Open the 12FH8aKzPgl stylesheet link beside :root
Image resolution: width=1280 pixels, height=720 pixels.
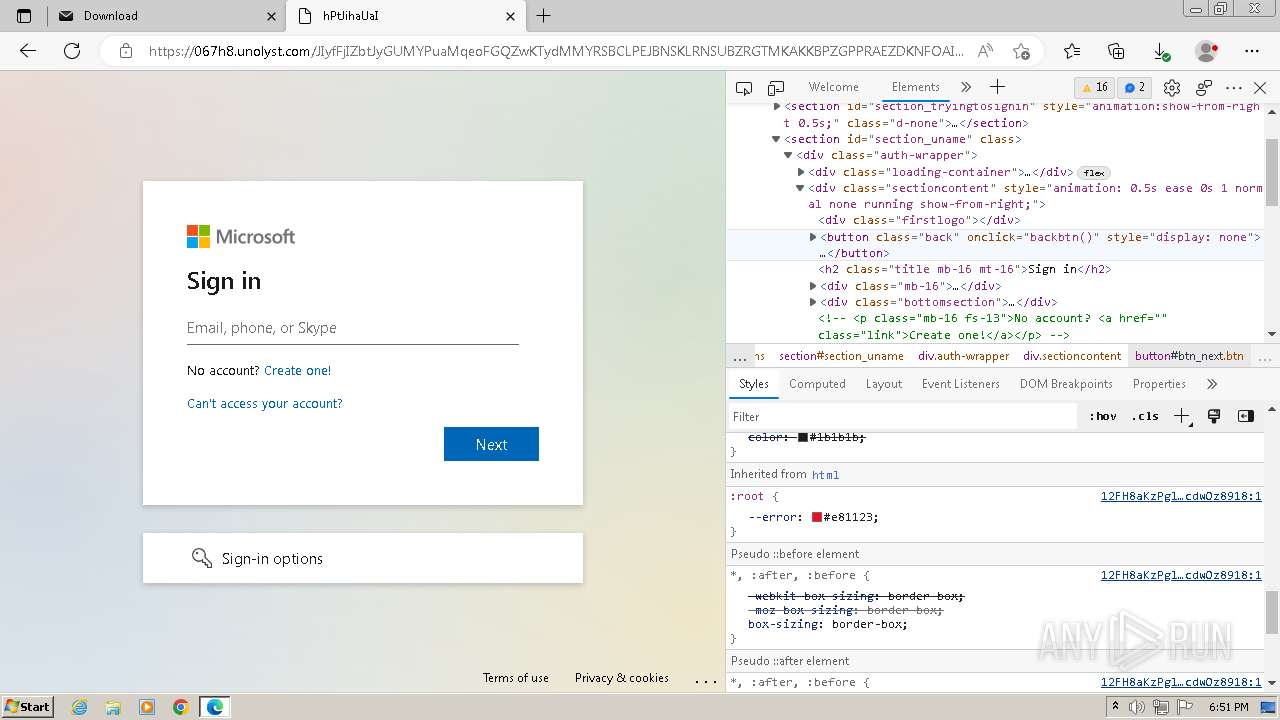point(1181,496)
